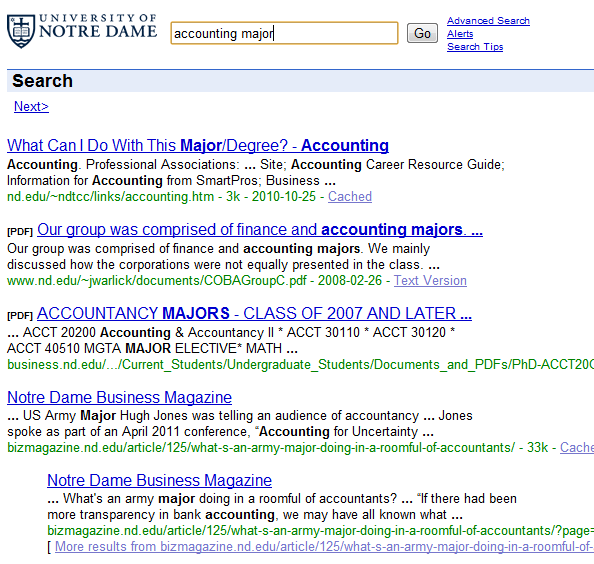Open the Advanced Search link
The image size is (594, 564).
coord(488,21)
